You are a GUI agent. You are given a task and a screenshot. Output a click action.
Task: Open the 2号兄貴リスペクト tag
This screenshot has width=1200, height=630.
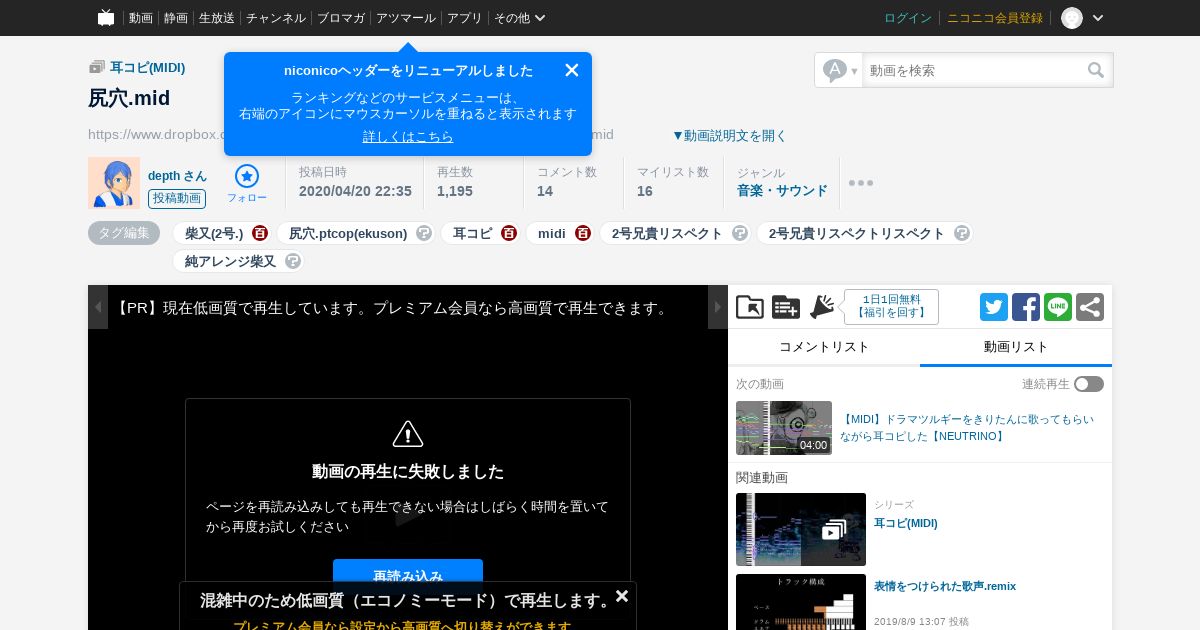tap(667, 233)
